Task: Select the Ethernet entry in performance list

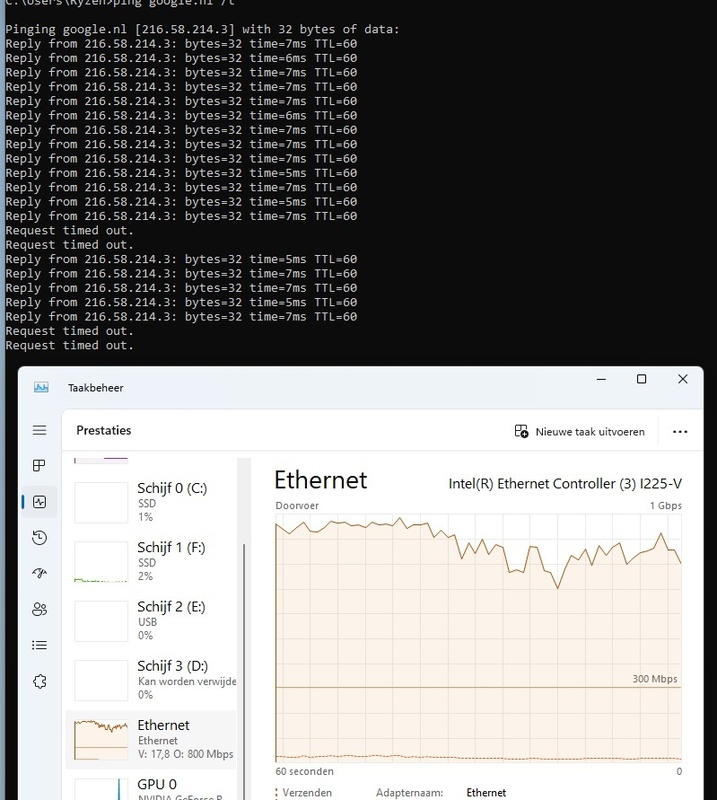Action: point(152,739)
